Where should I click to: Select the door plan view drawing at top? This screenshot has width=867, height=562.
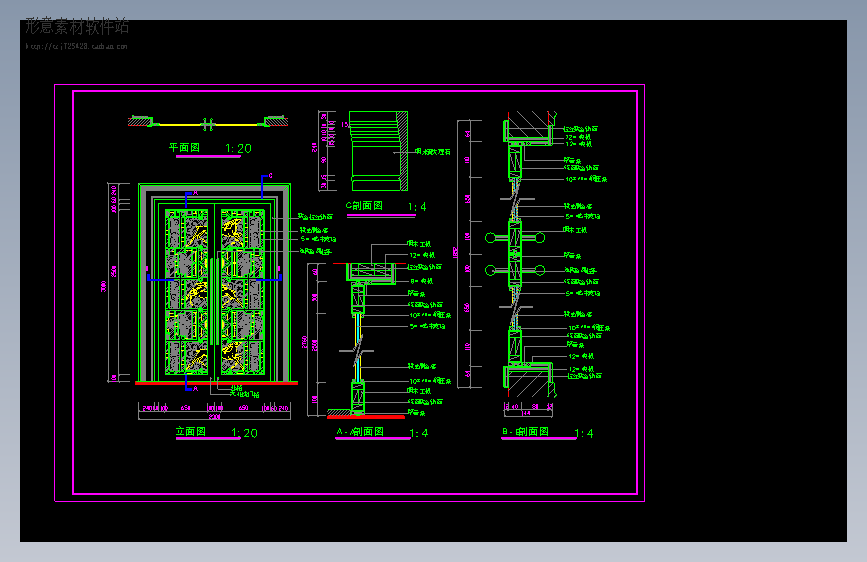pos(208,122)
